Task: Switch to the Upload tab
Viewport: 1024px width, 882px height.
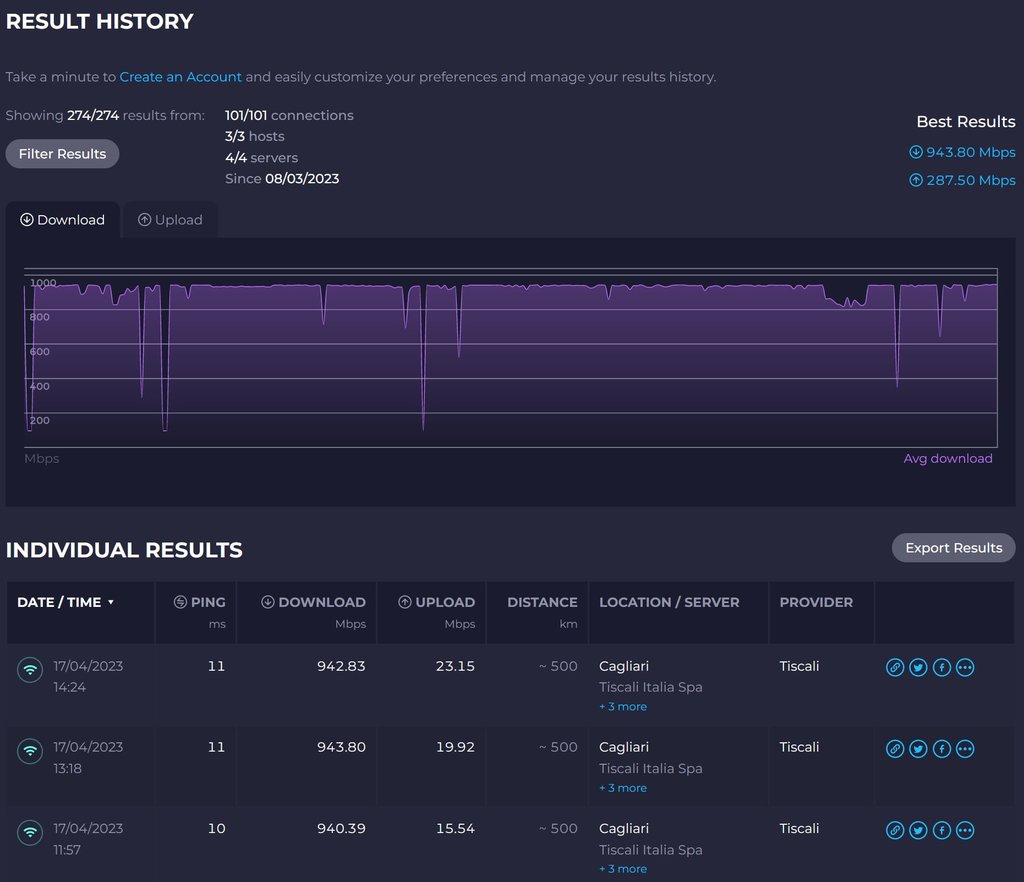Action: pos(170,220)
